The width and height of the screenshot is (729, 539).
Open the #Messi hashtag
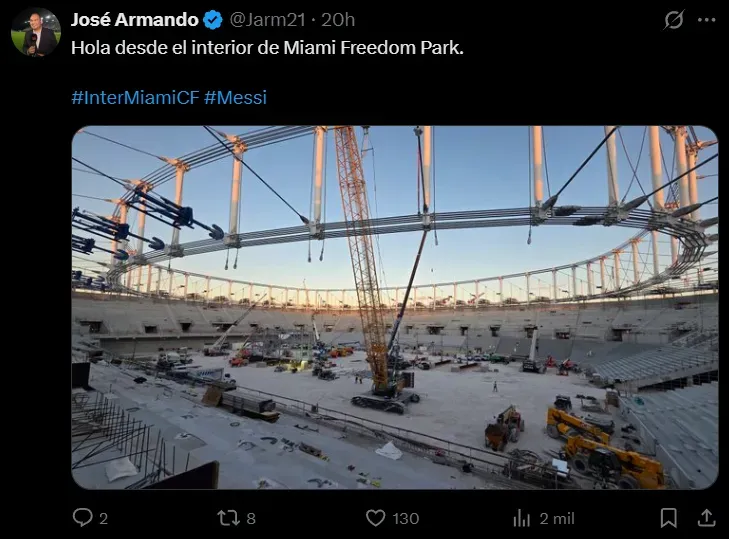[x=235, y=98]
